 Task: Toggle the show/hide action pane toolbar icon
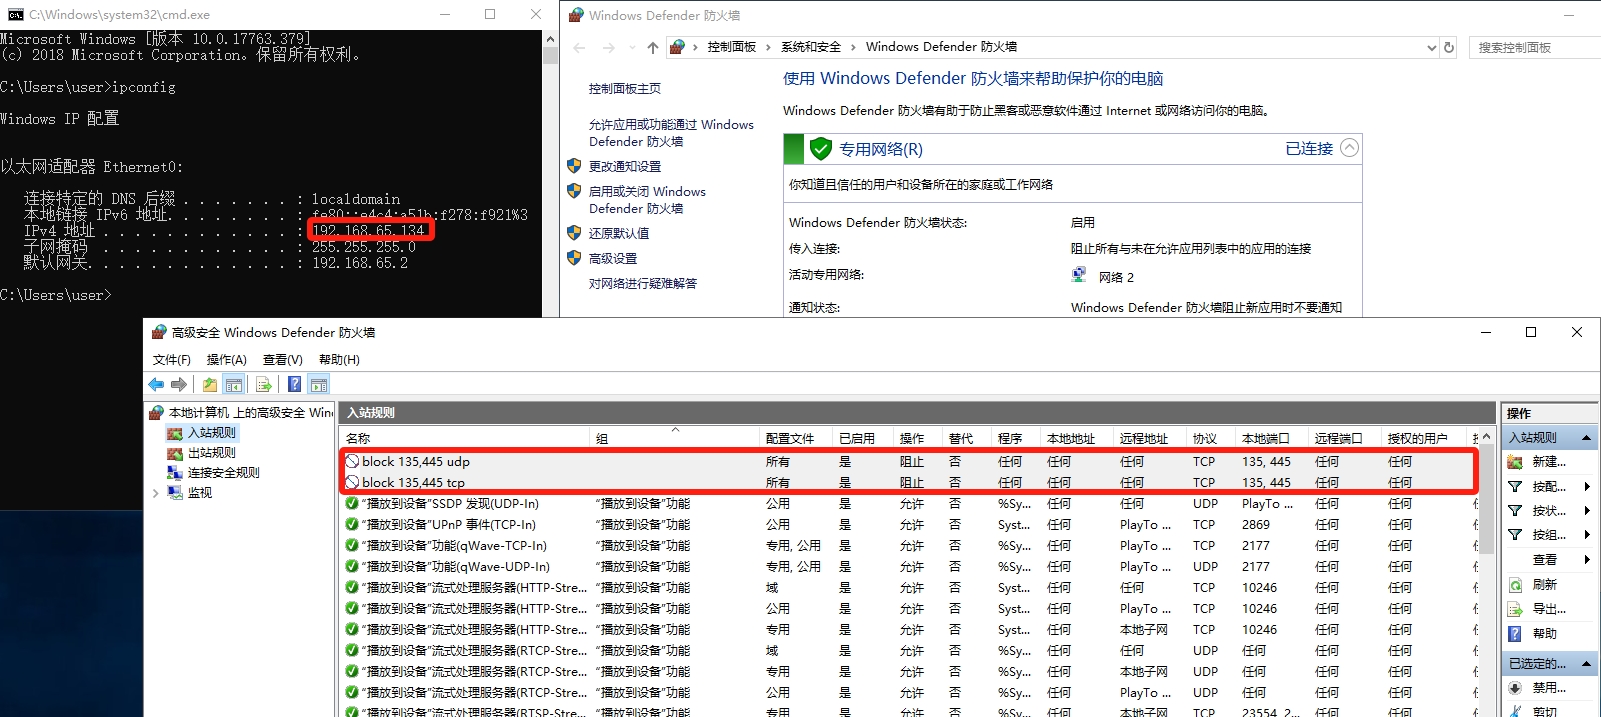(319, 385)
